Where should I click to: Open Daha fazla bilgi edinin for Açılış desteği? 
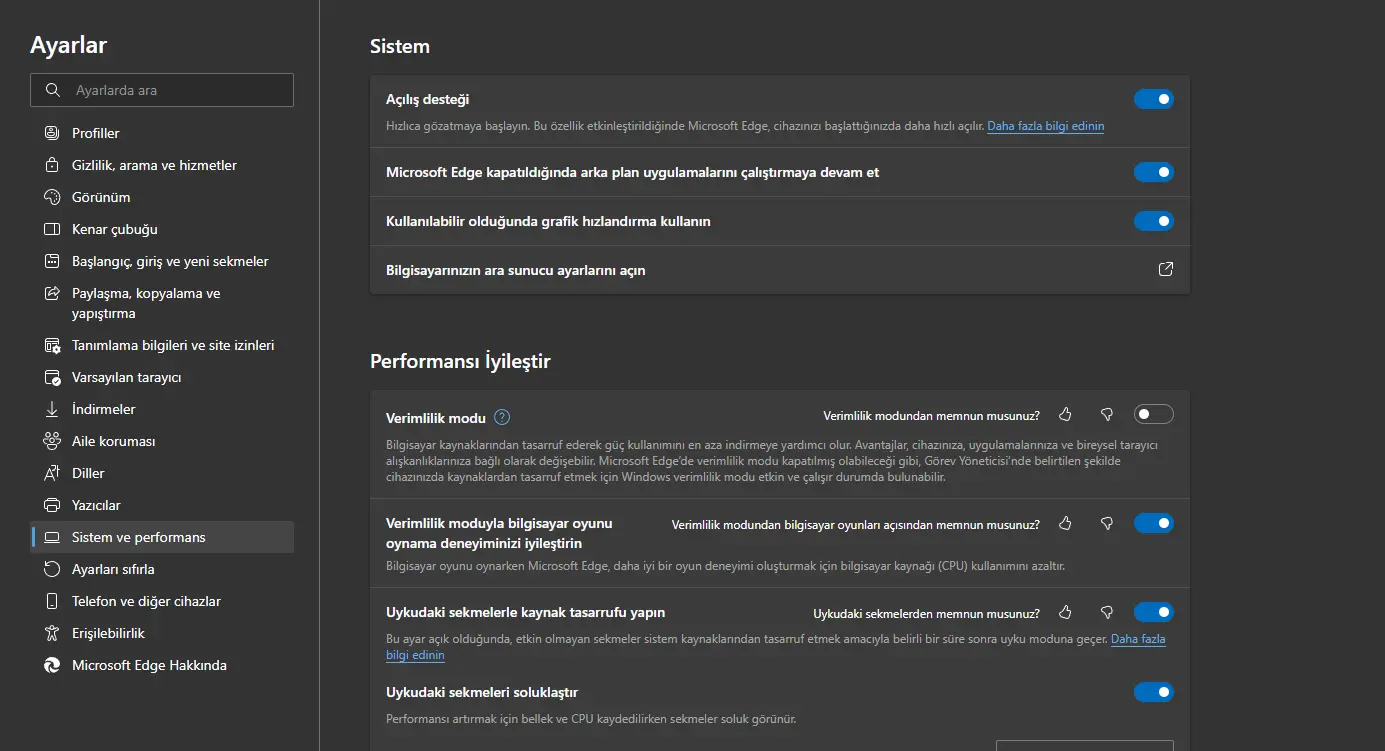(x=1046, y=127)
